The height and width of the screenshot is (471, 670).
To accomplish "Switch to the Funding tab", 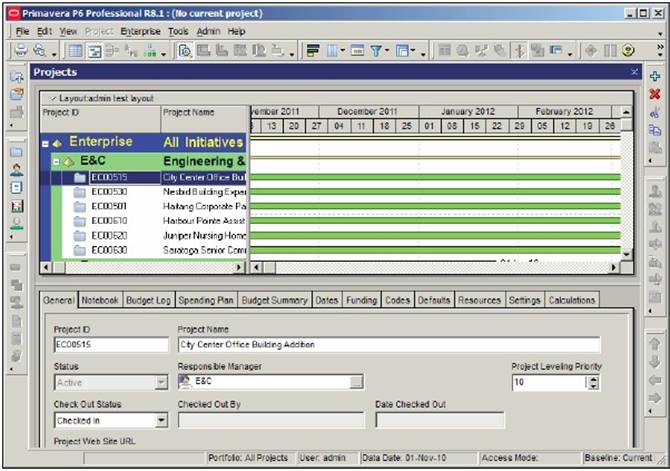I will click(x=361, y=300).
